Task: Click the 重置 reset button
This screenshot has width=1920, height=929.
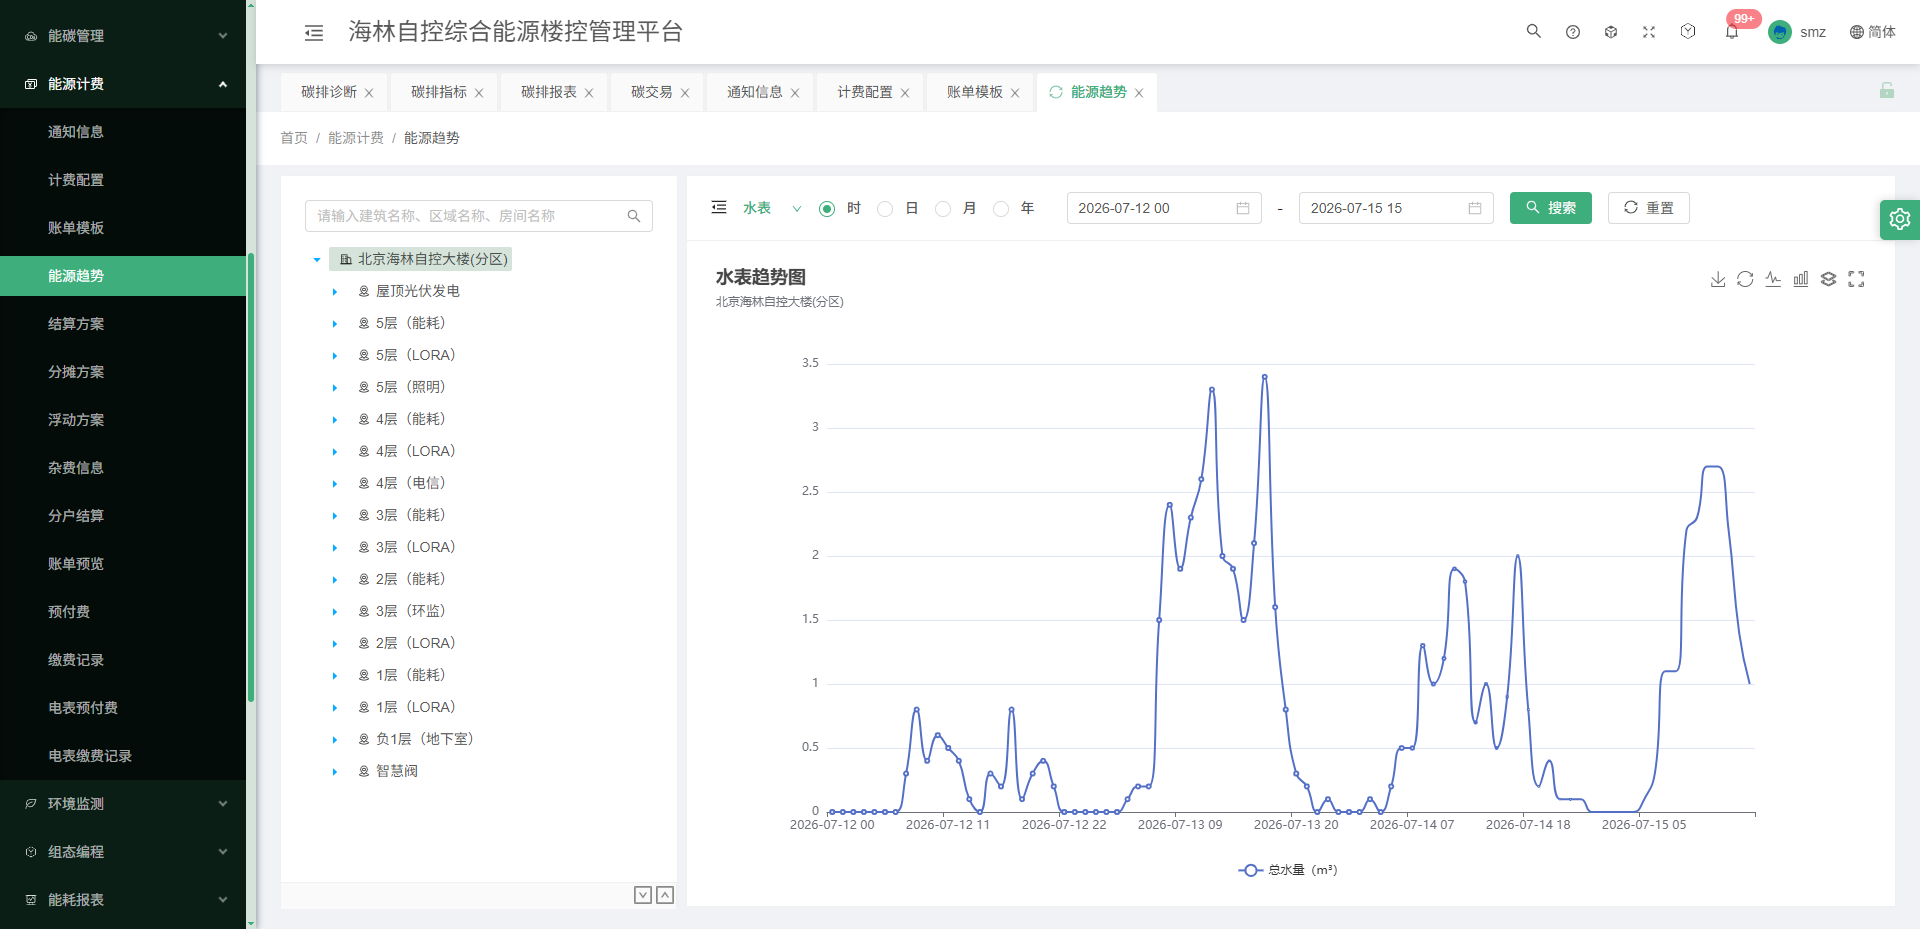Action: click(x=1649, y=208)
